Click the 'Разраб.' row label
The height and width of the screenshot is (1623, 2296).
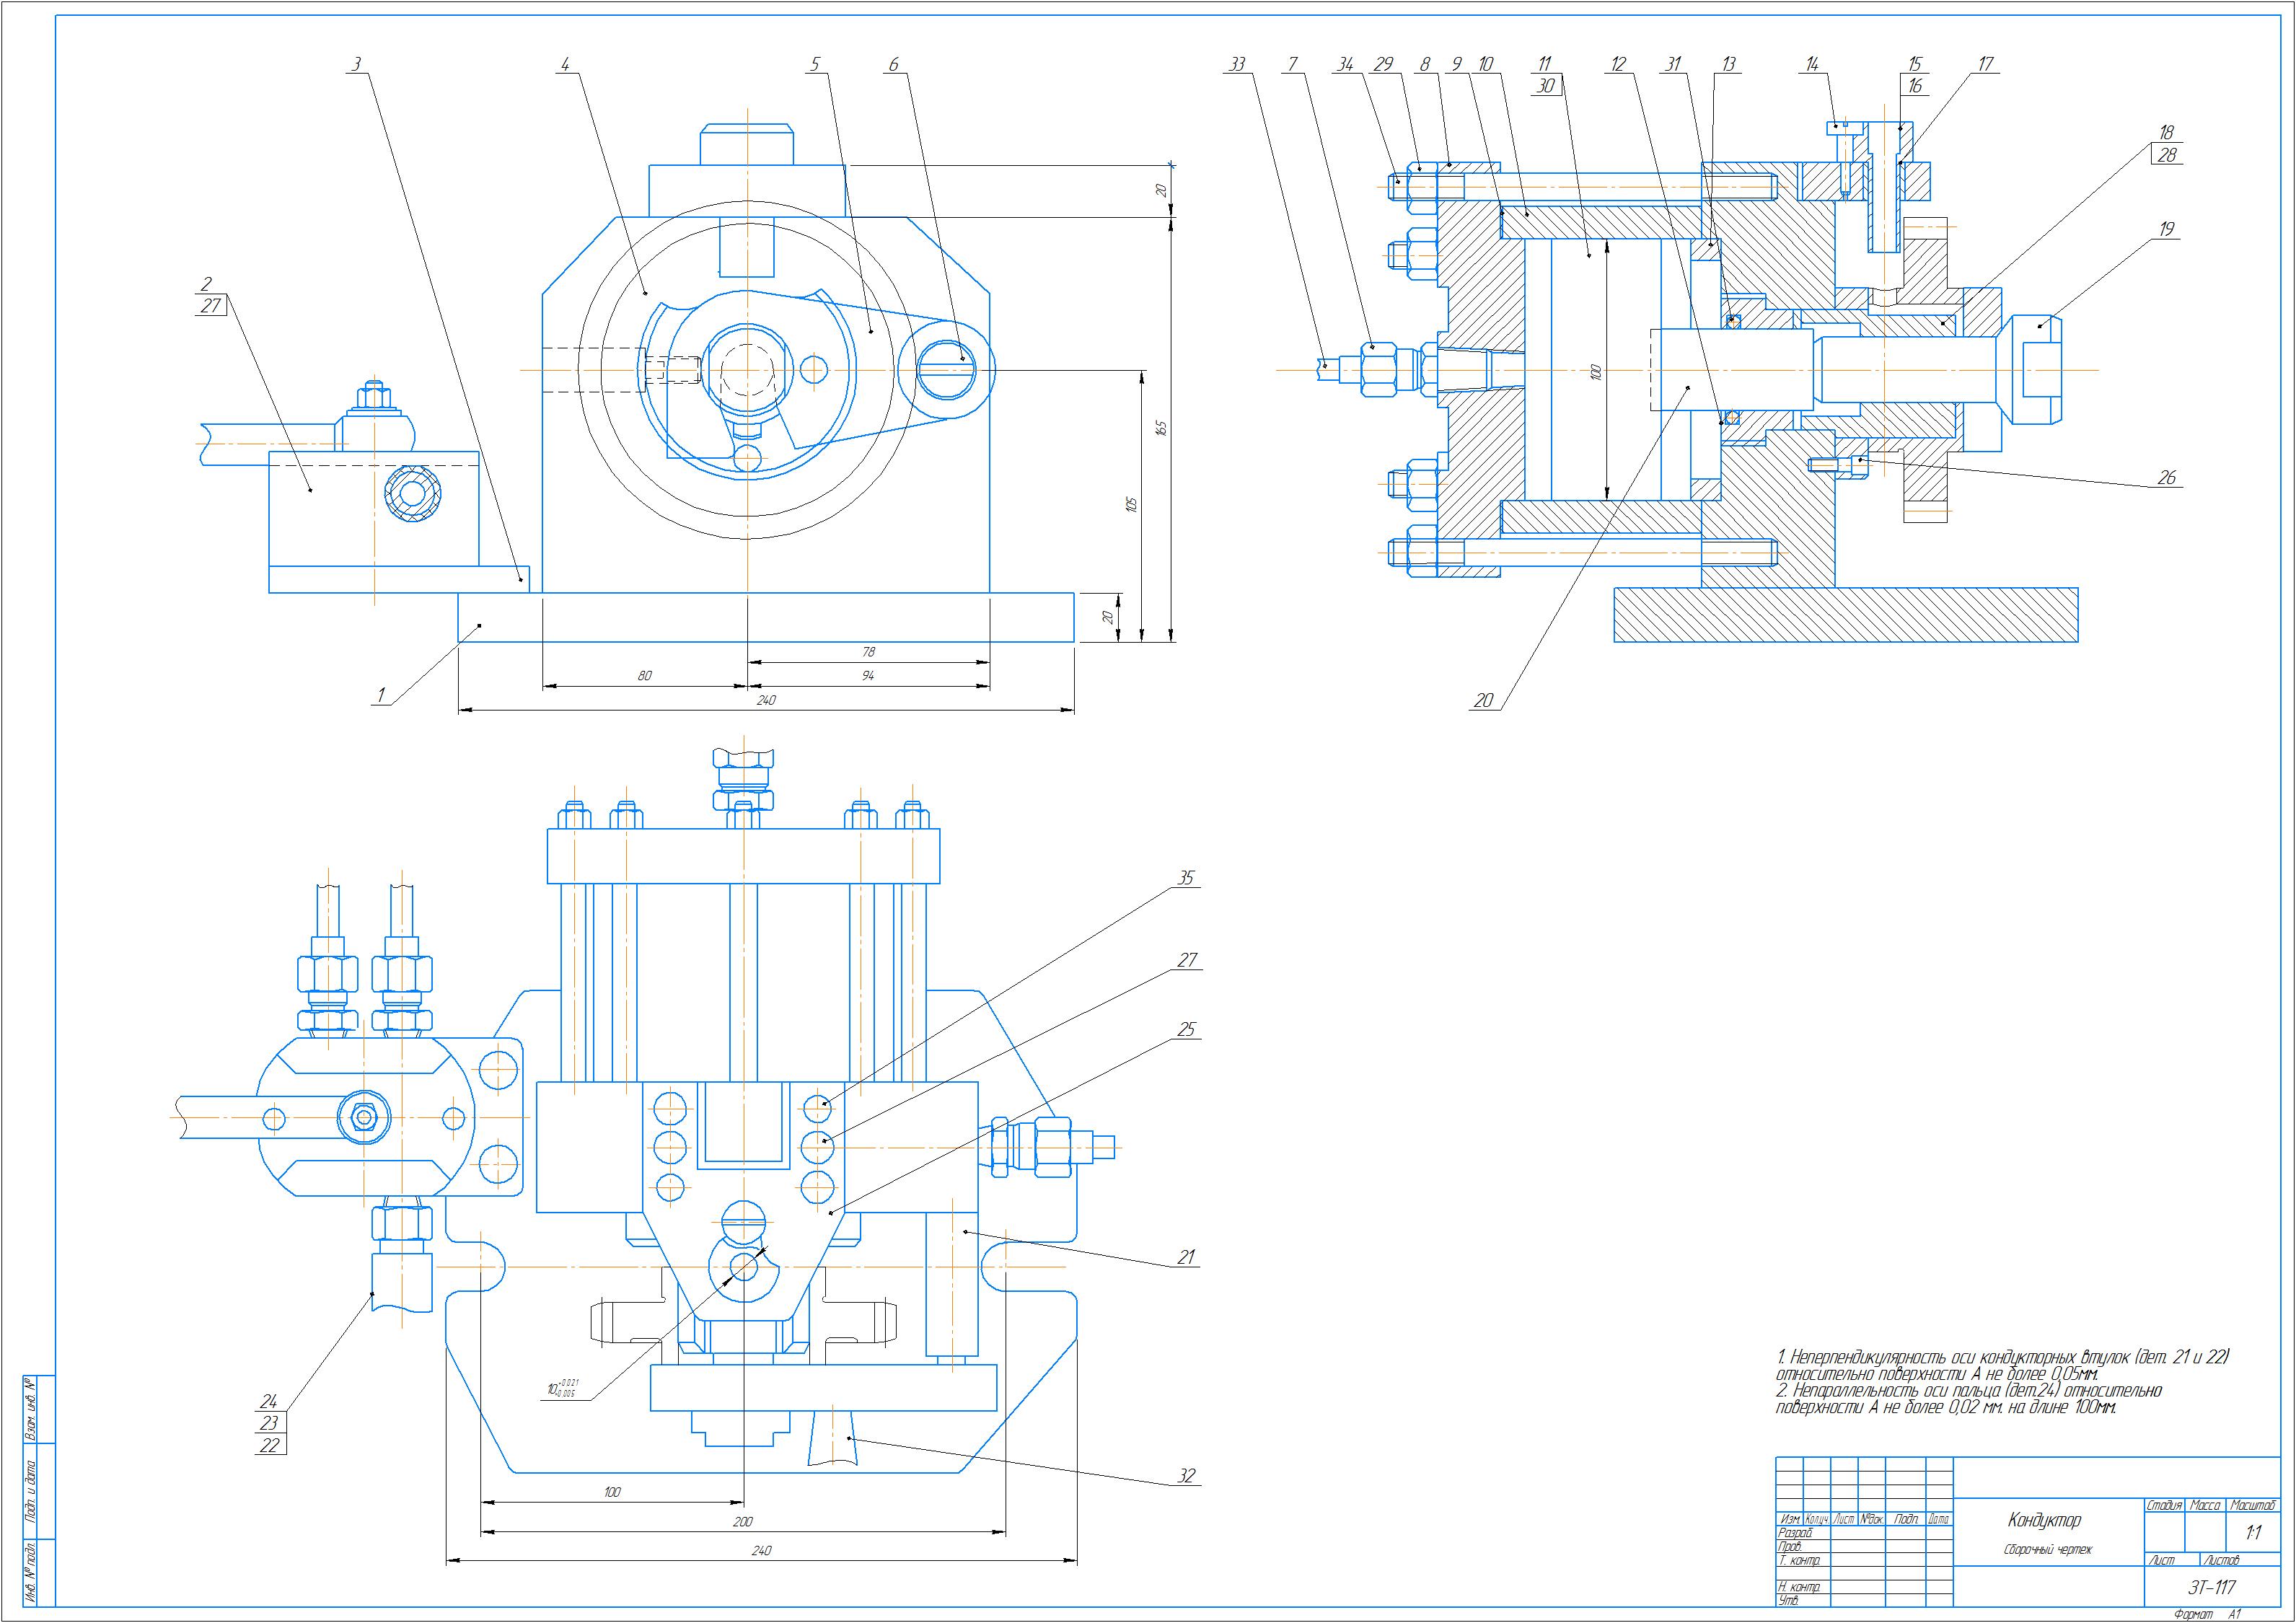click(1794, 1533)
